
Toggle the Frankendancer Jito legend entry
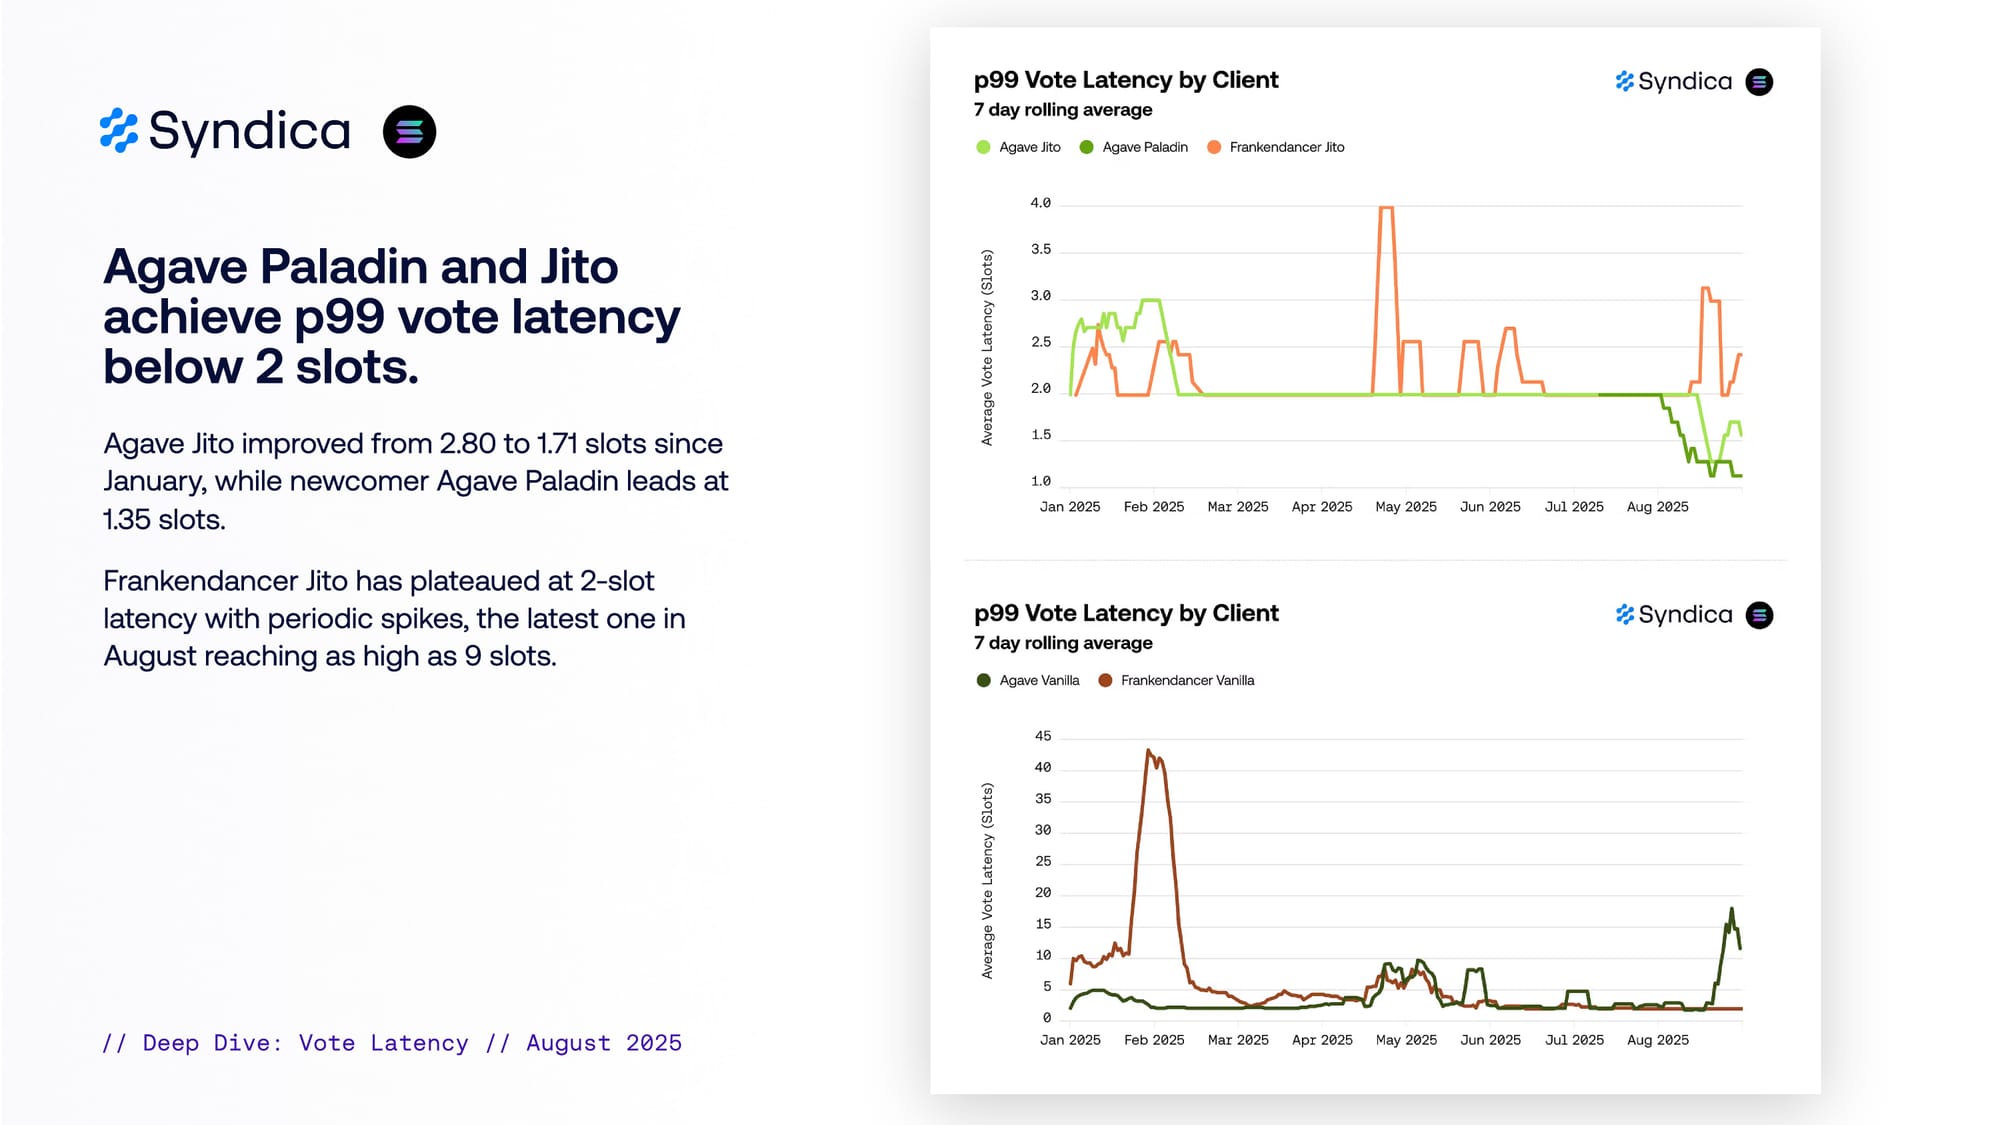(x=1286, y=147)
